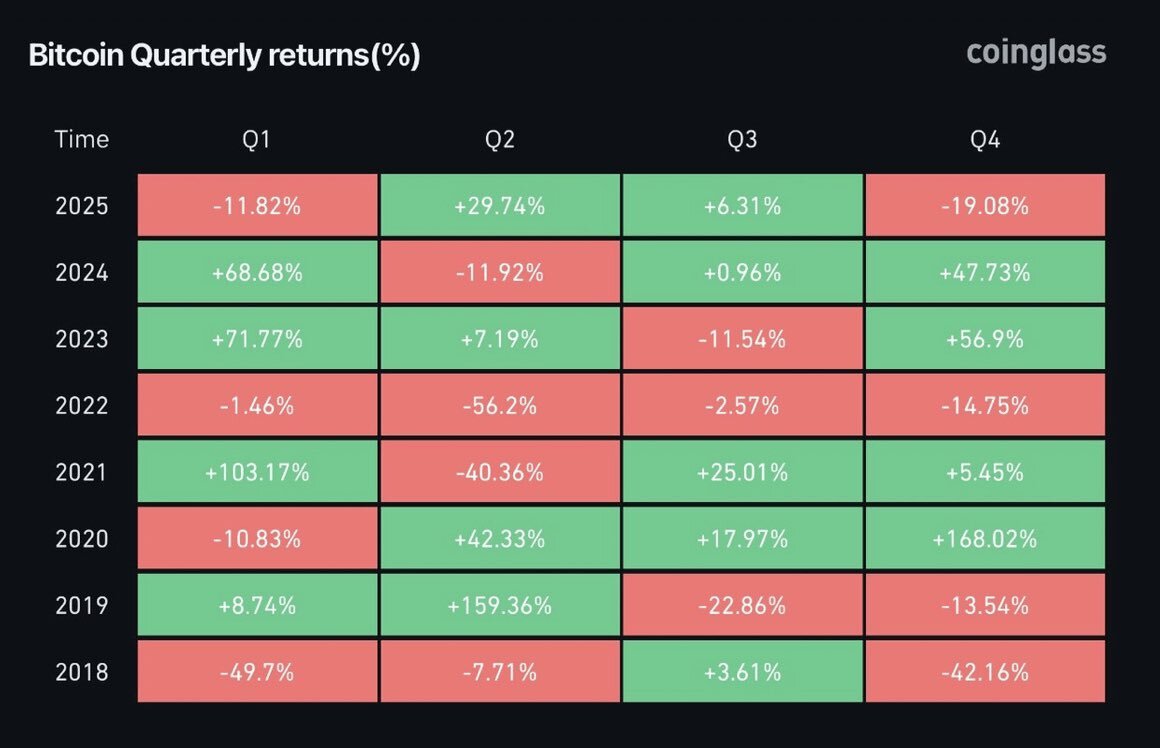
Task: Click the Bitcoin Quarterly returns title
Action: tap(224, 56)
